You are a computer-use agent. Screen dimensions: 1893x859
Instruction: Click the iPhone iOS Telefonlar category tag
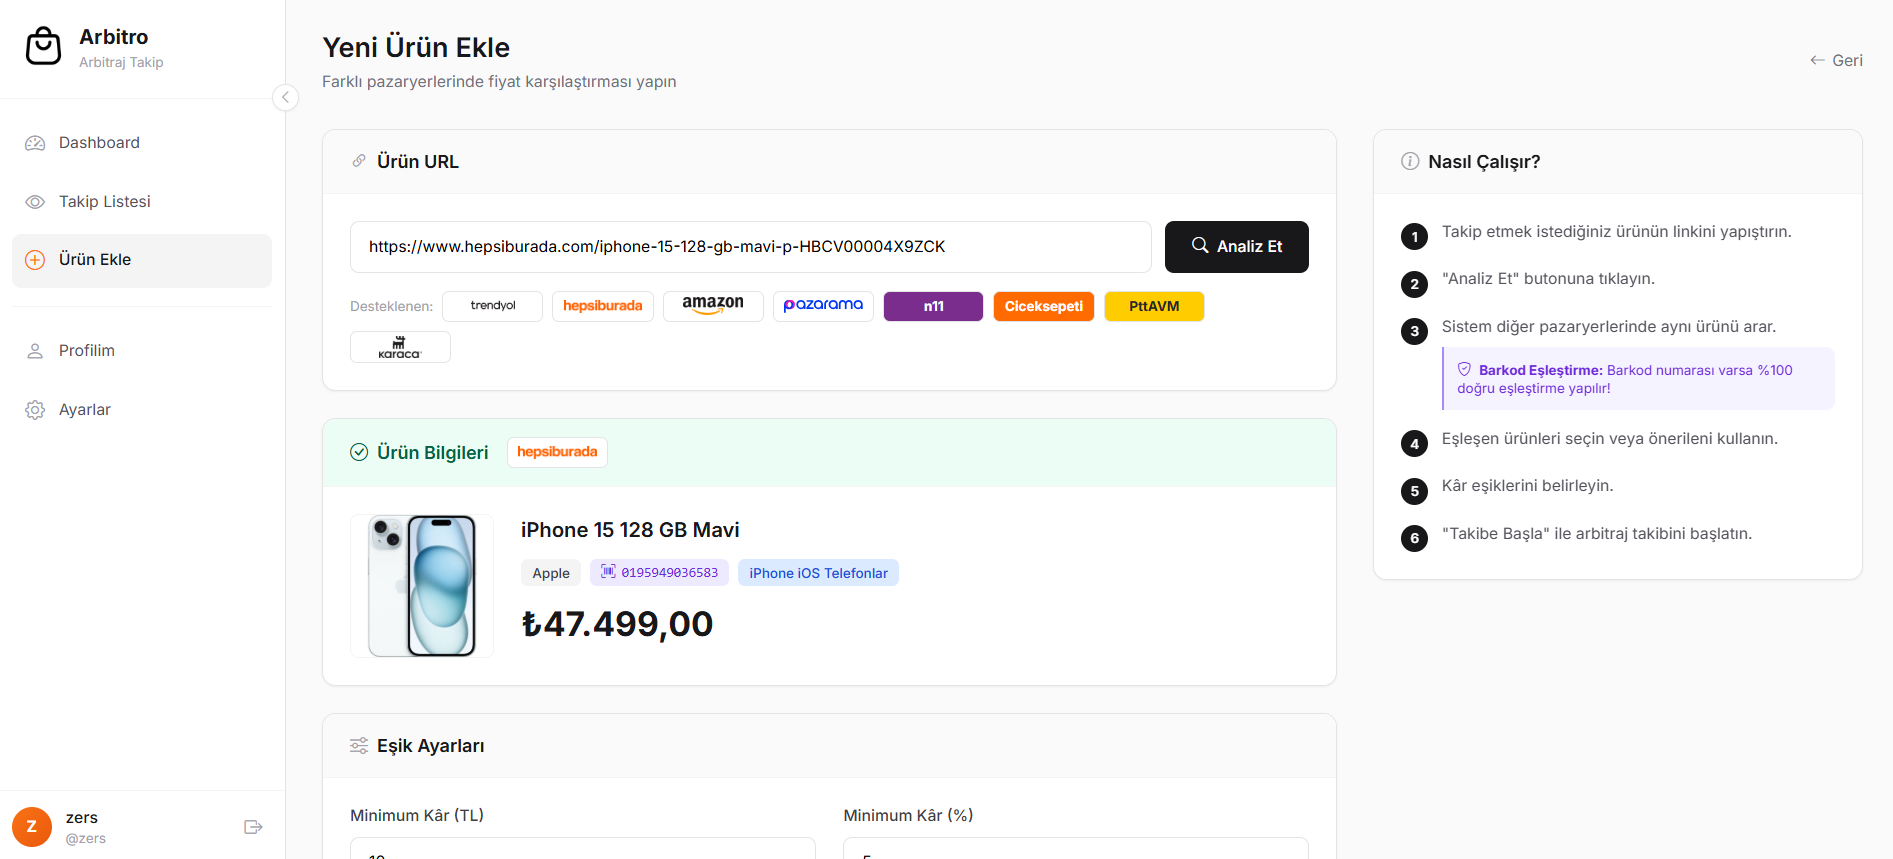coord(819,573)
